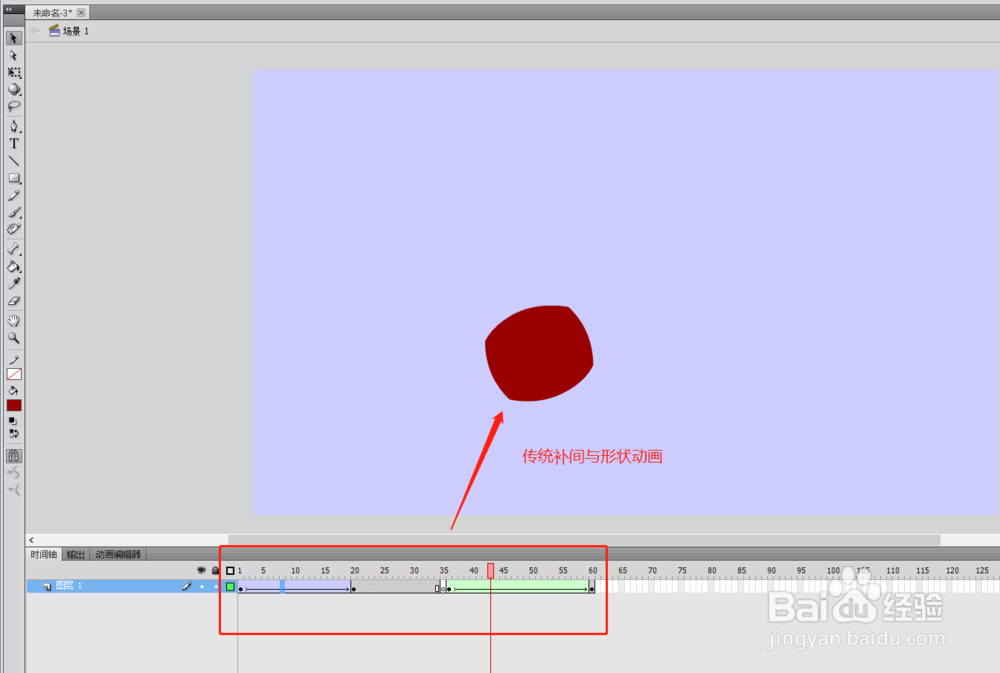Click keyframe at frame 20 of 图层 1
Image resolution: width=1000 pixels, height=673 pixels.
pos(353,587)
